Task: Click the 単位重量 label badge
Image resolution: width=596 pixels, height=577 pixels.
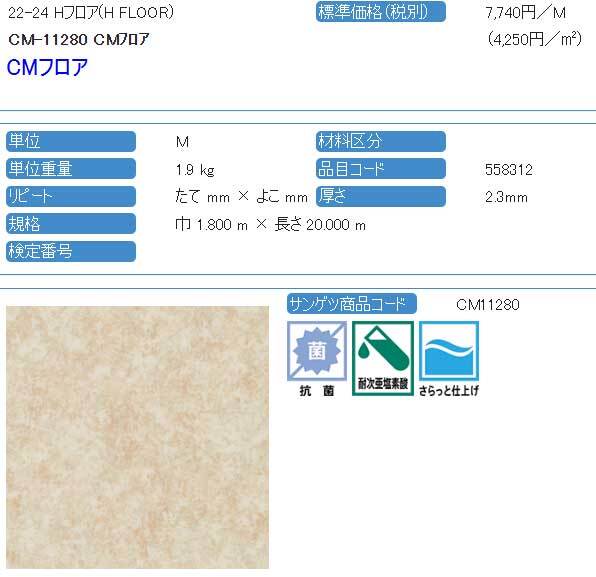Action: [x=71, y=169]
